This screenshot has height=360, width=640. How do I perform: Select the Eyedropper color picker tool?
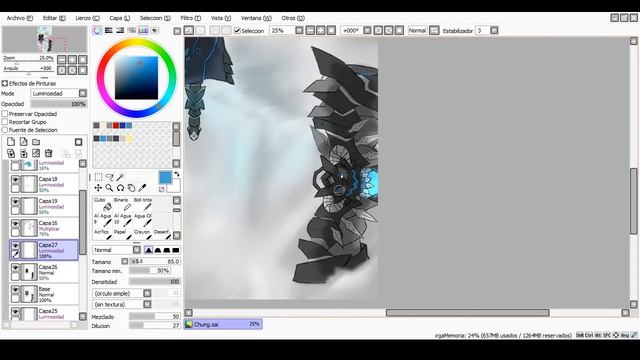(x=142, y=188)
